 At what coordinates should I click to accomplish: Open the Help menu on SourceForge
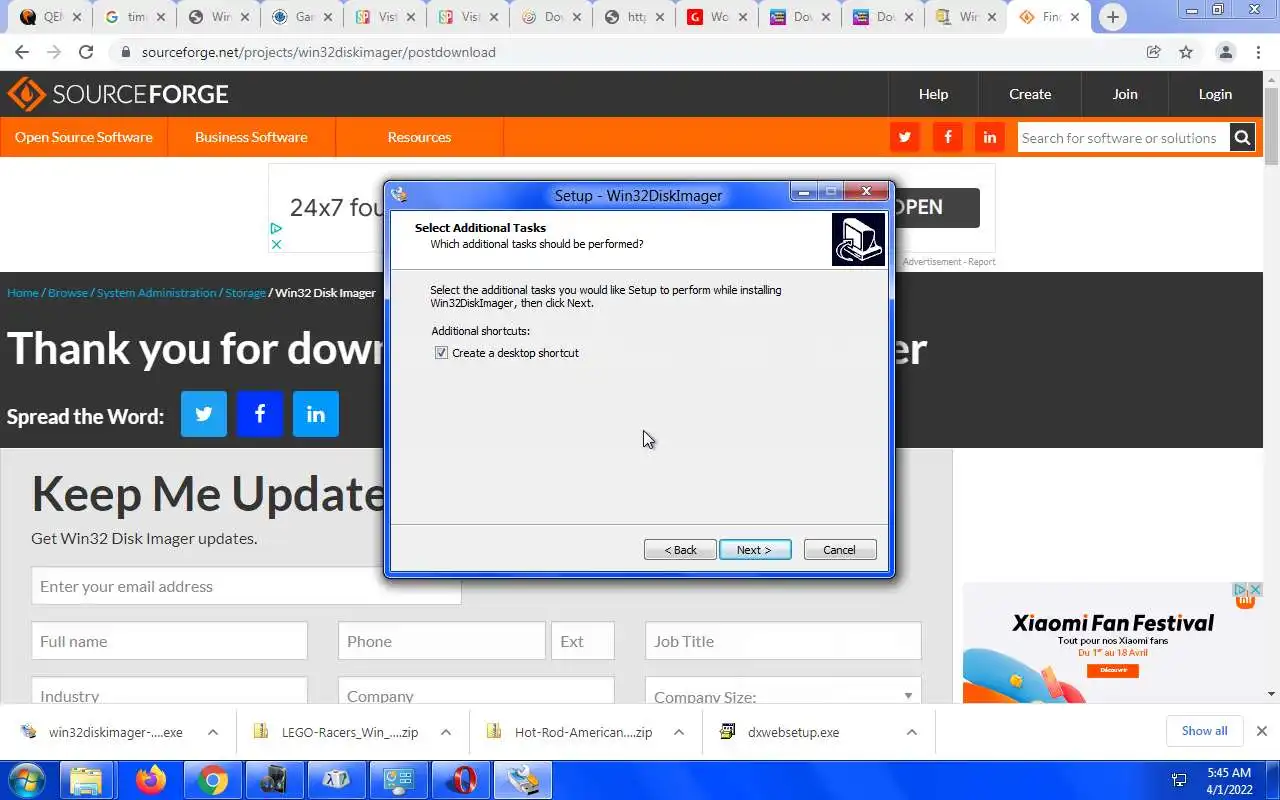[933, 94]
